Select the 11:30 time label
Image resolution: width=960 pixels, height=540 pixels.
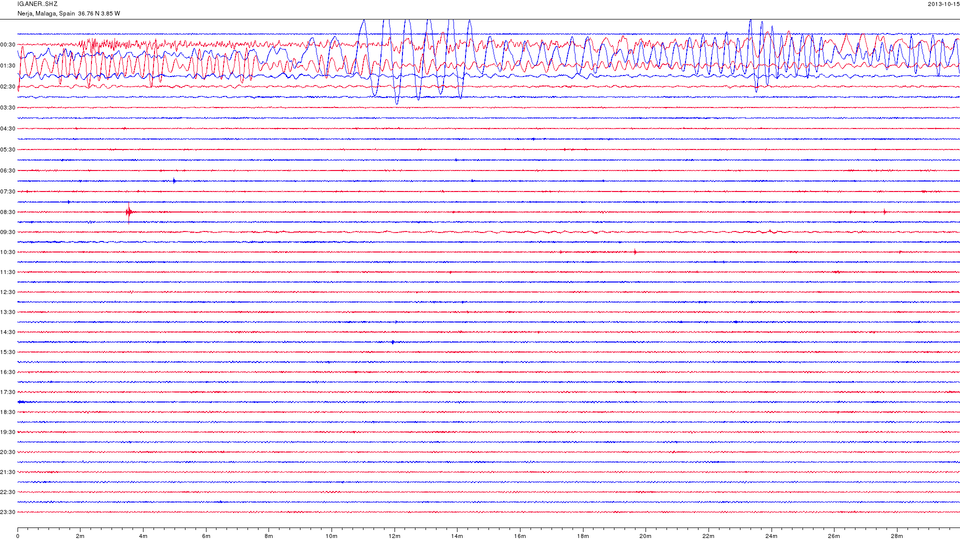click(8, 272)
